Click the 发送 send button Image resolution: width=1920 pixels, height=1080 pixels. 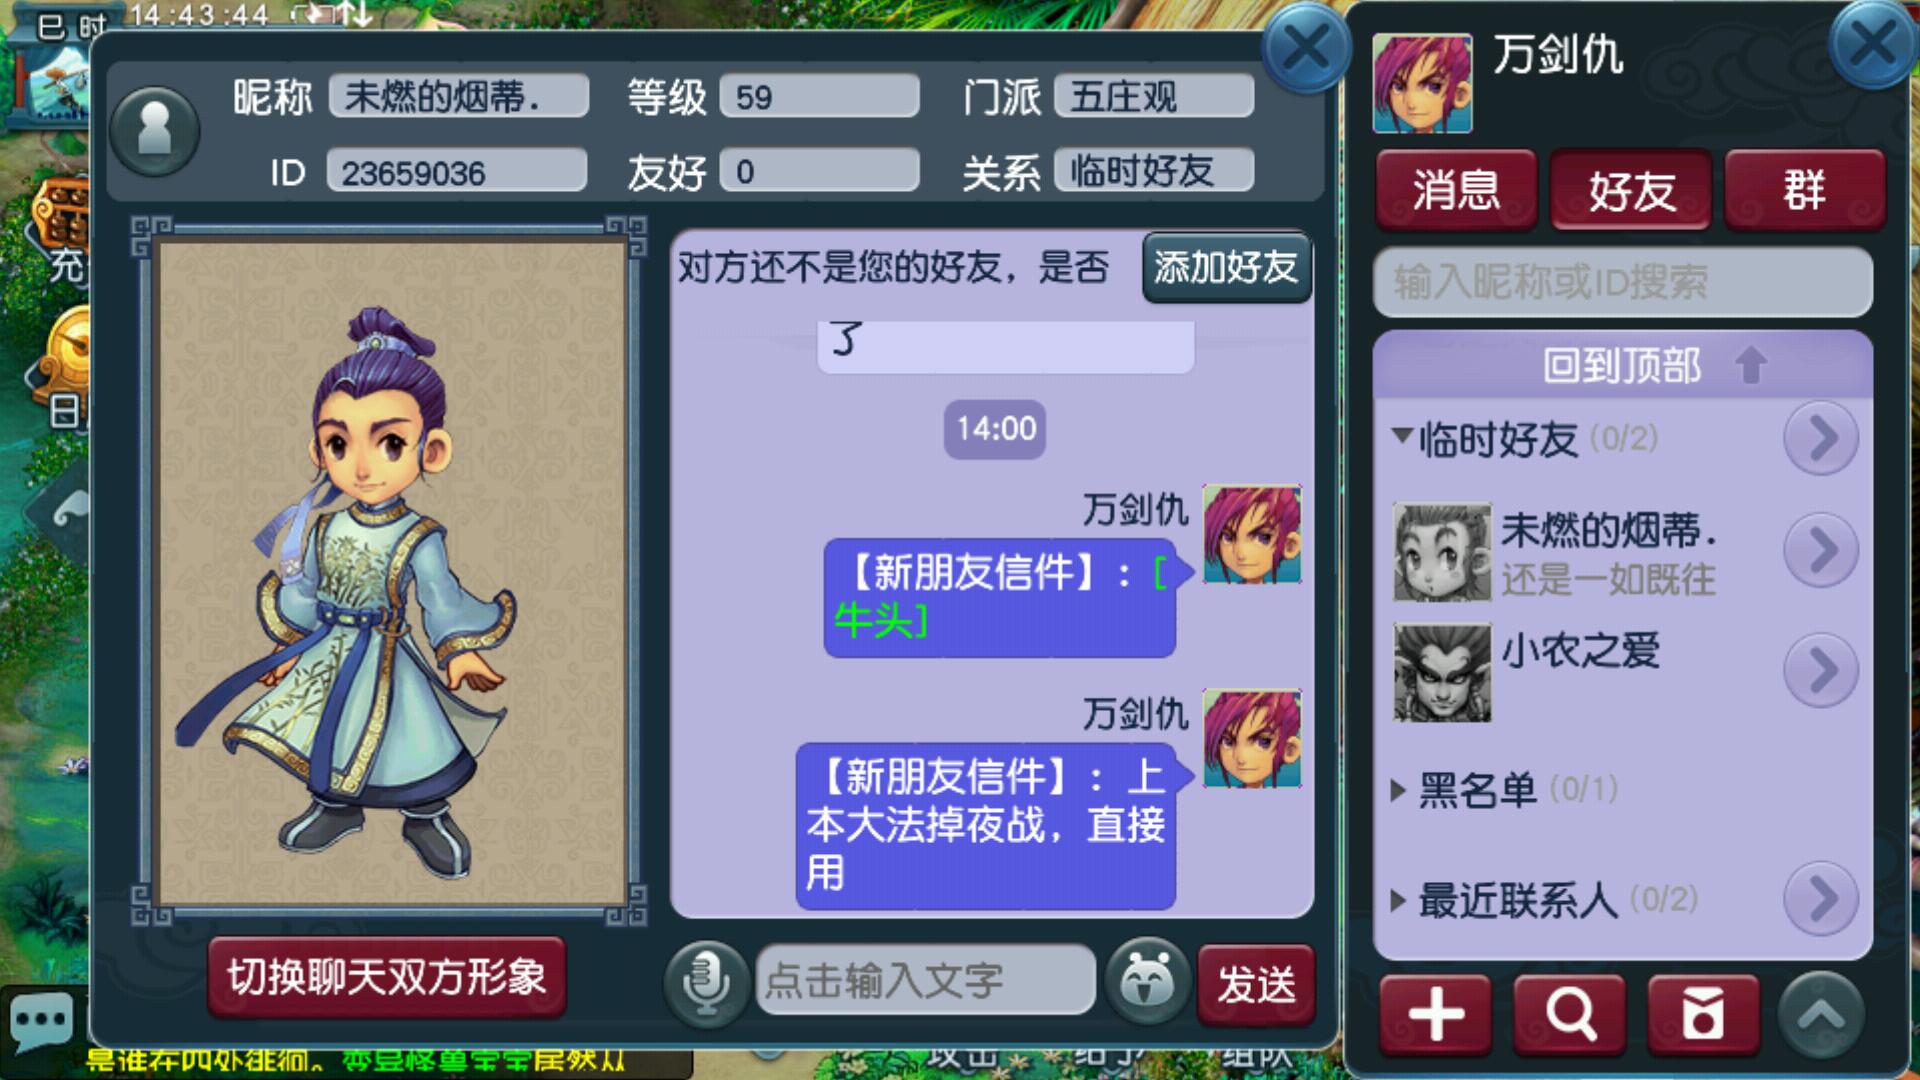(1256, 985)
